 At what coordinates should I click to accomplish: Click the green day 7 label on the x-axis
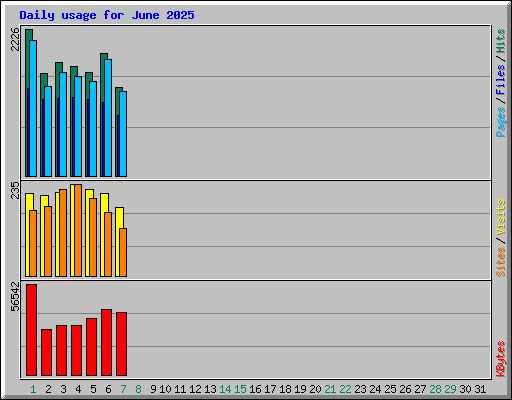coord(123,389)
